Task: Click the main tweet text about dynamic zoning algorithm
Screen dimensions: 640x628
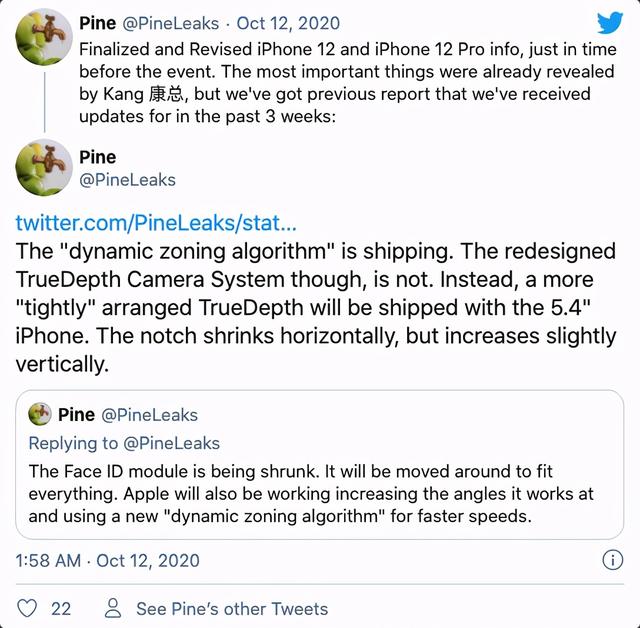Action: click(316, 307)
